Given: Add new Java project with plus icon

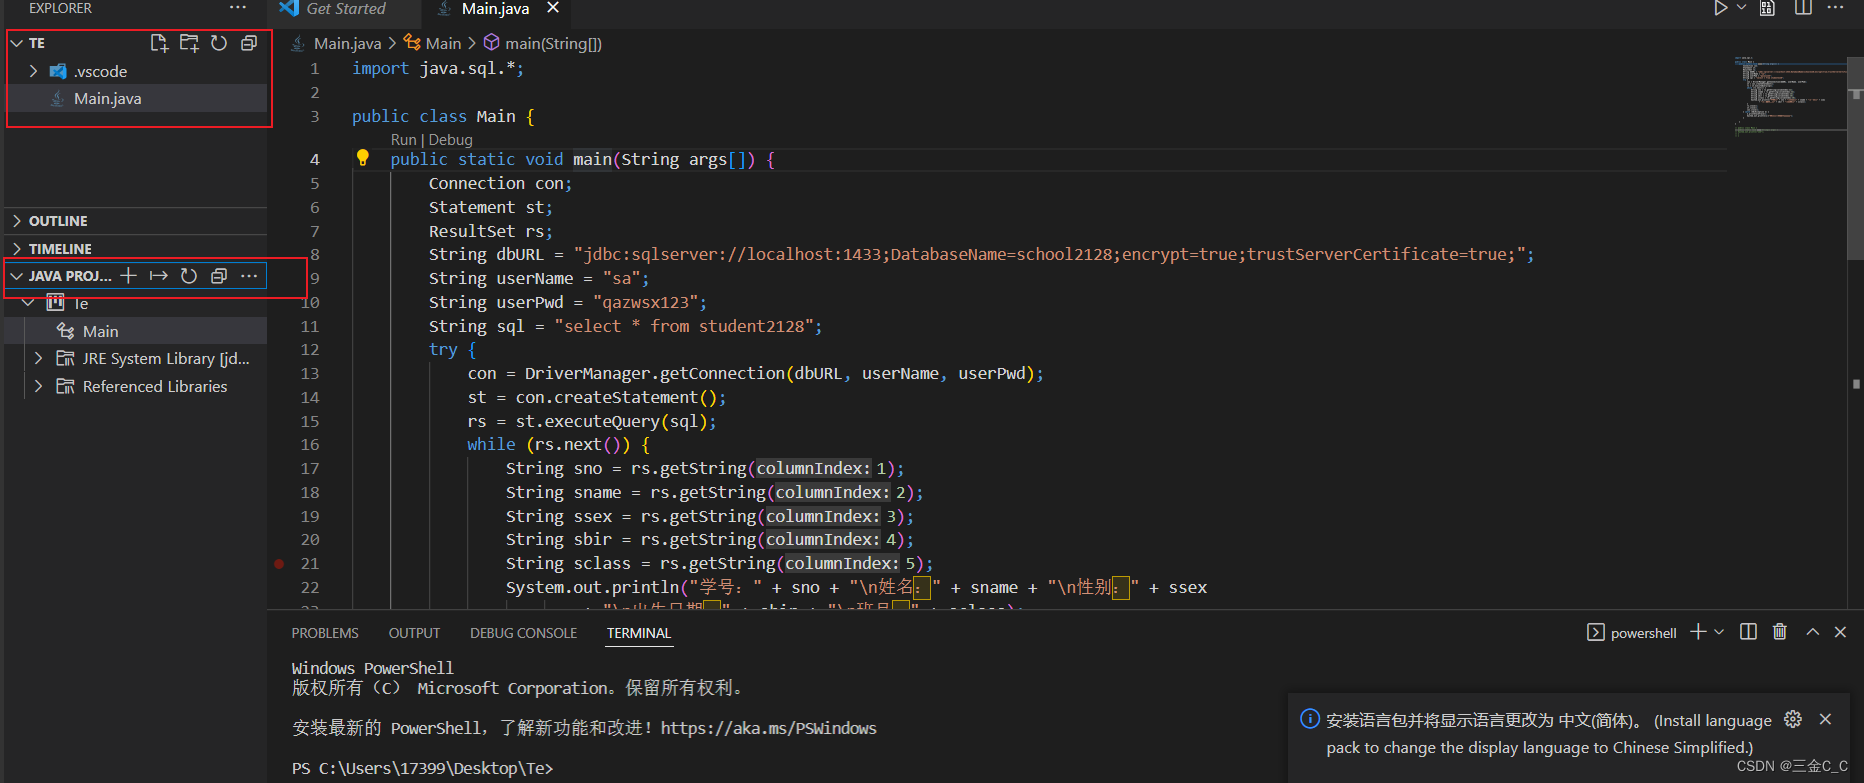Looking at the screenshot, I should (x=128, y=276).
